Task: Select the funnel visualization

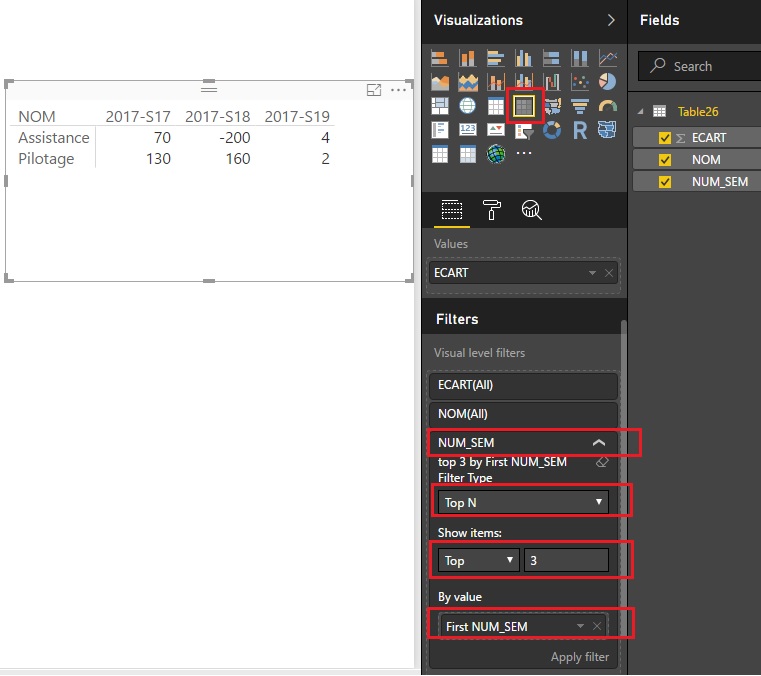Action: (x=579, y=106)
